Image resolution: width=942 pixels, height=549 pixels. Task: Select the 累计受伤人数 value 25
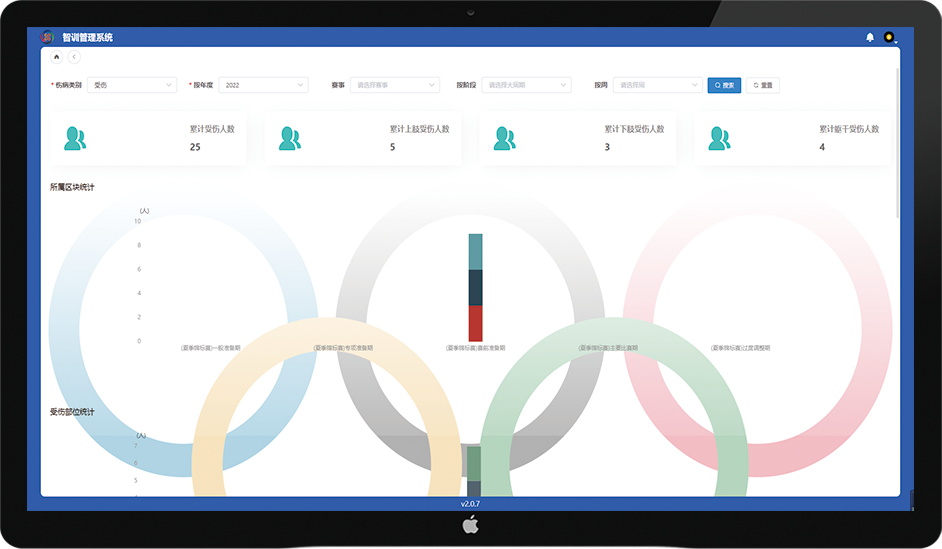coord(195,147)
